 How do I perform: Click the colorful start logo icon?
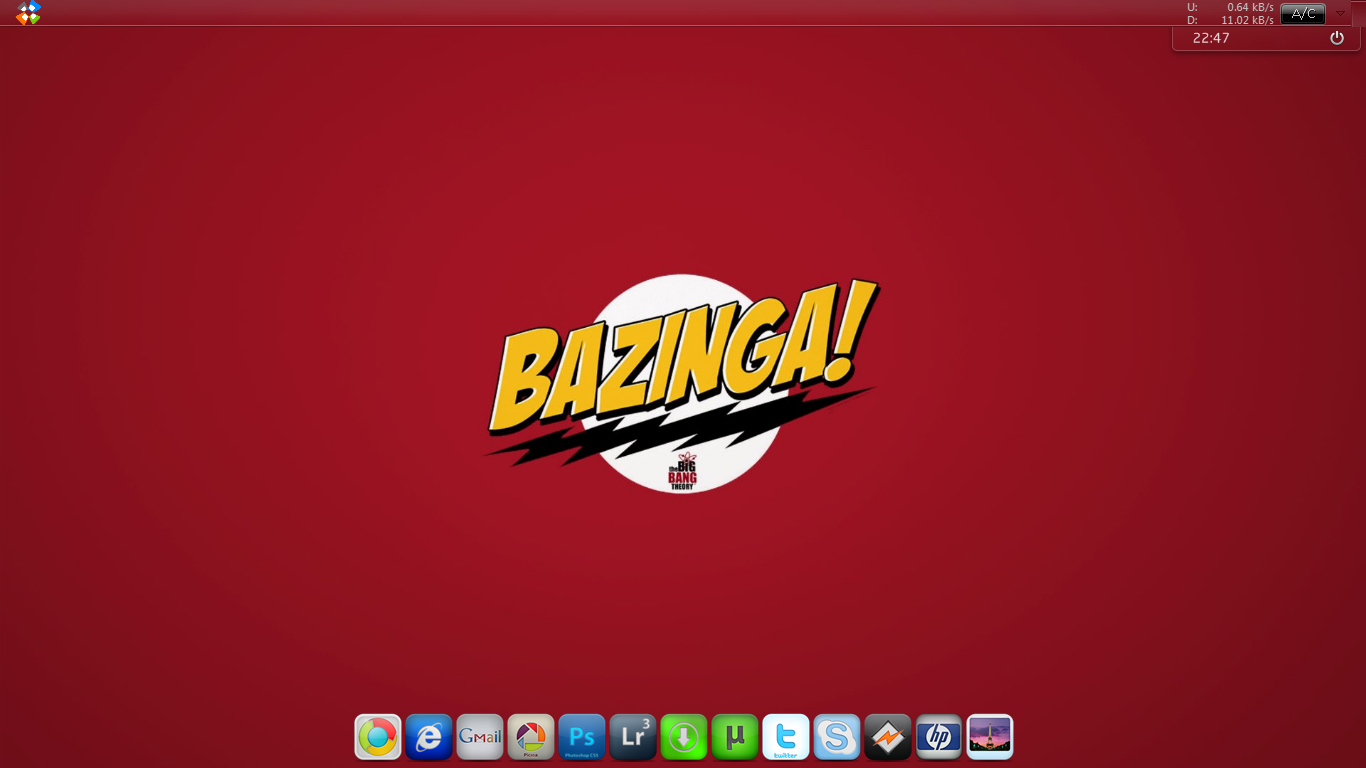pos(29,12)
